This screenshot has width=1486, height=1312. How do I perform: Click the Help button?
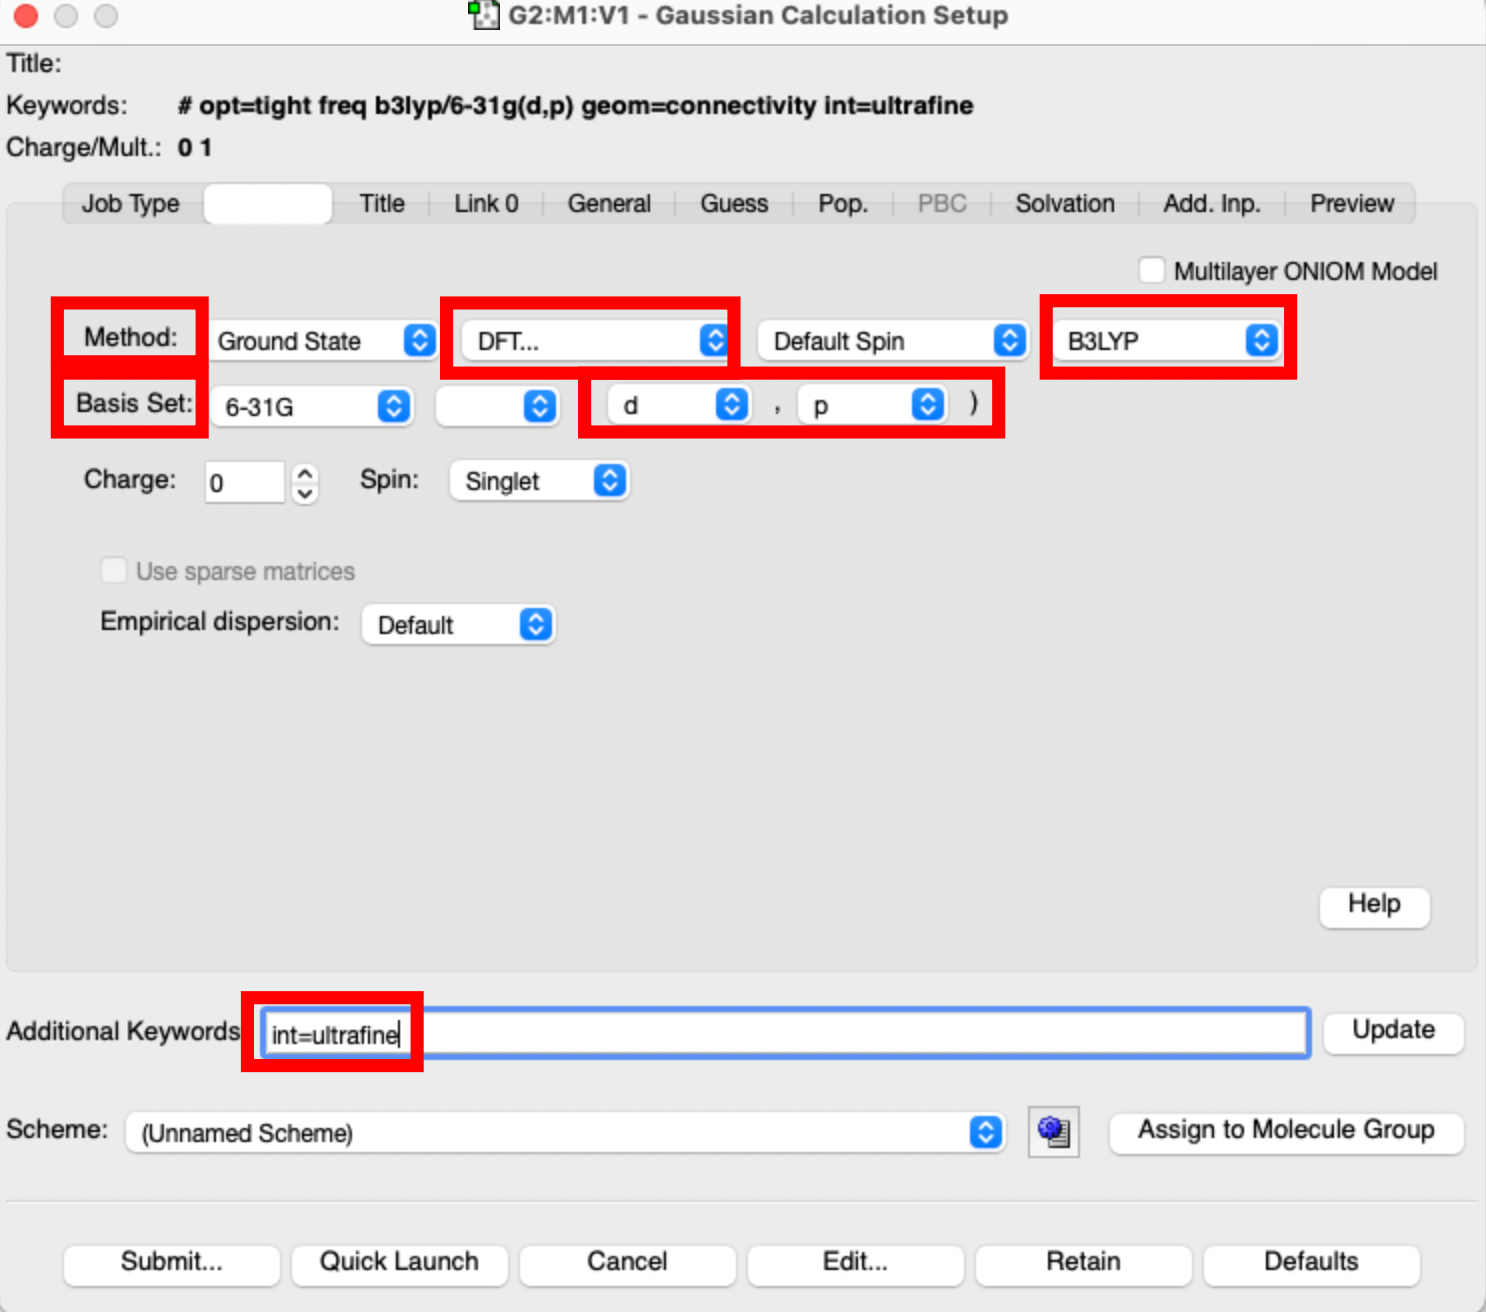[x=1374, y=905]
